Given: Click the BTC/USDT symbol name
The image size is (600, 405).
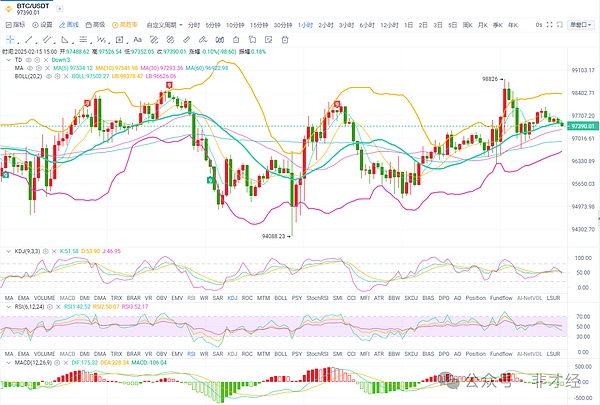Looking at the screenshot, I should tap(33, 6).
